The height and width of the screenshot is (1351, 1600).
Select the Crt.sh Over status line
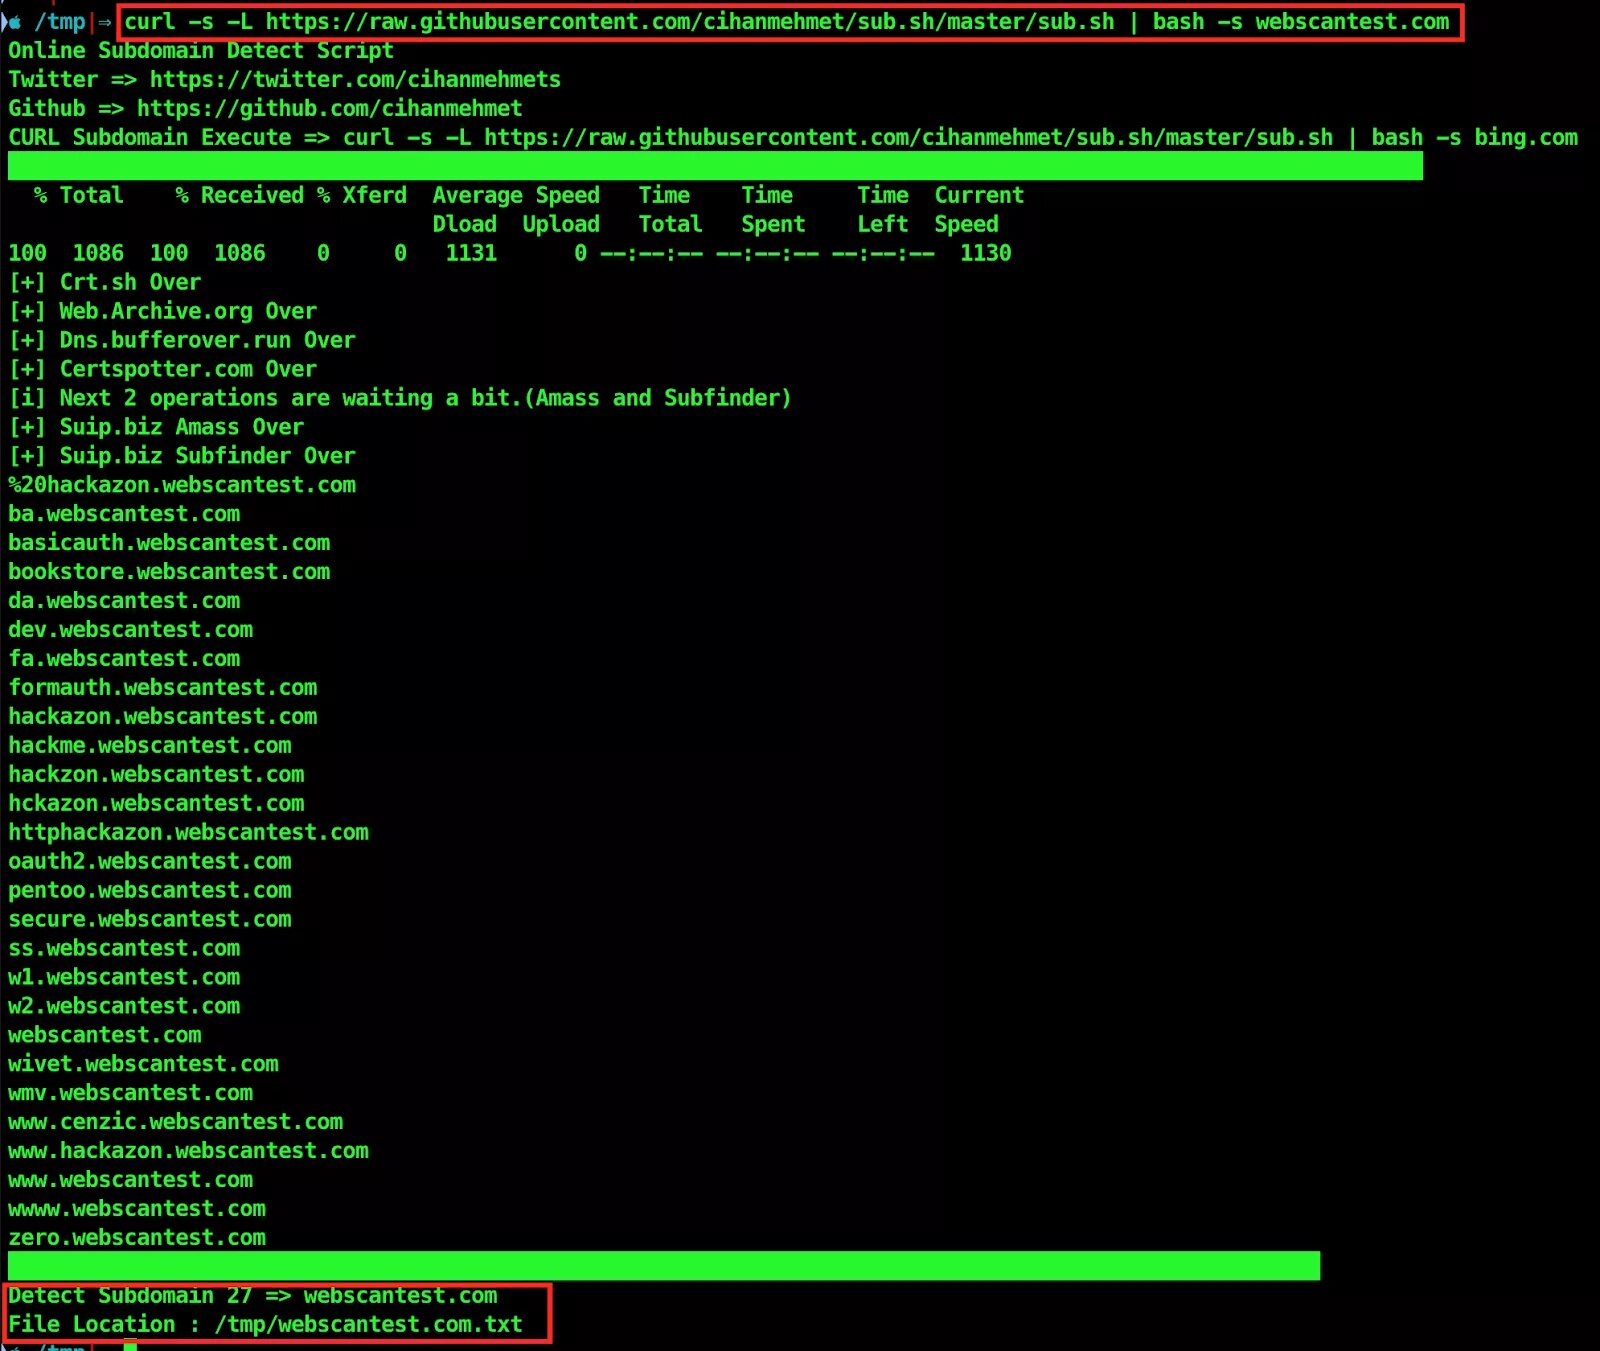tap(103, 282)
